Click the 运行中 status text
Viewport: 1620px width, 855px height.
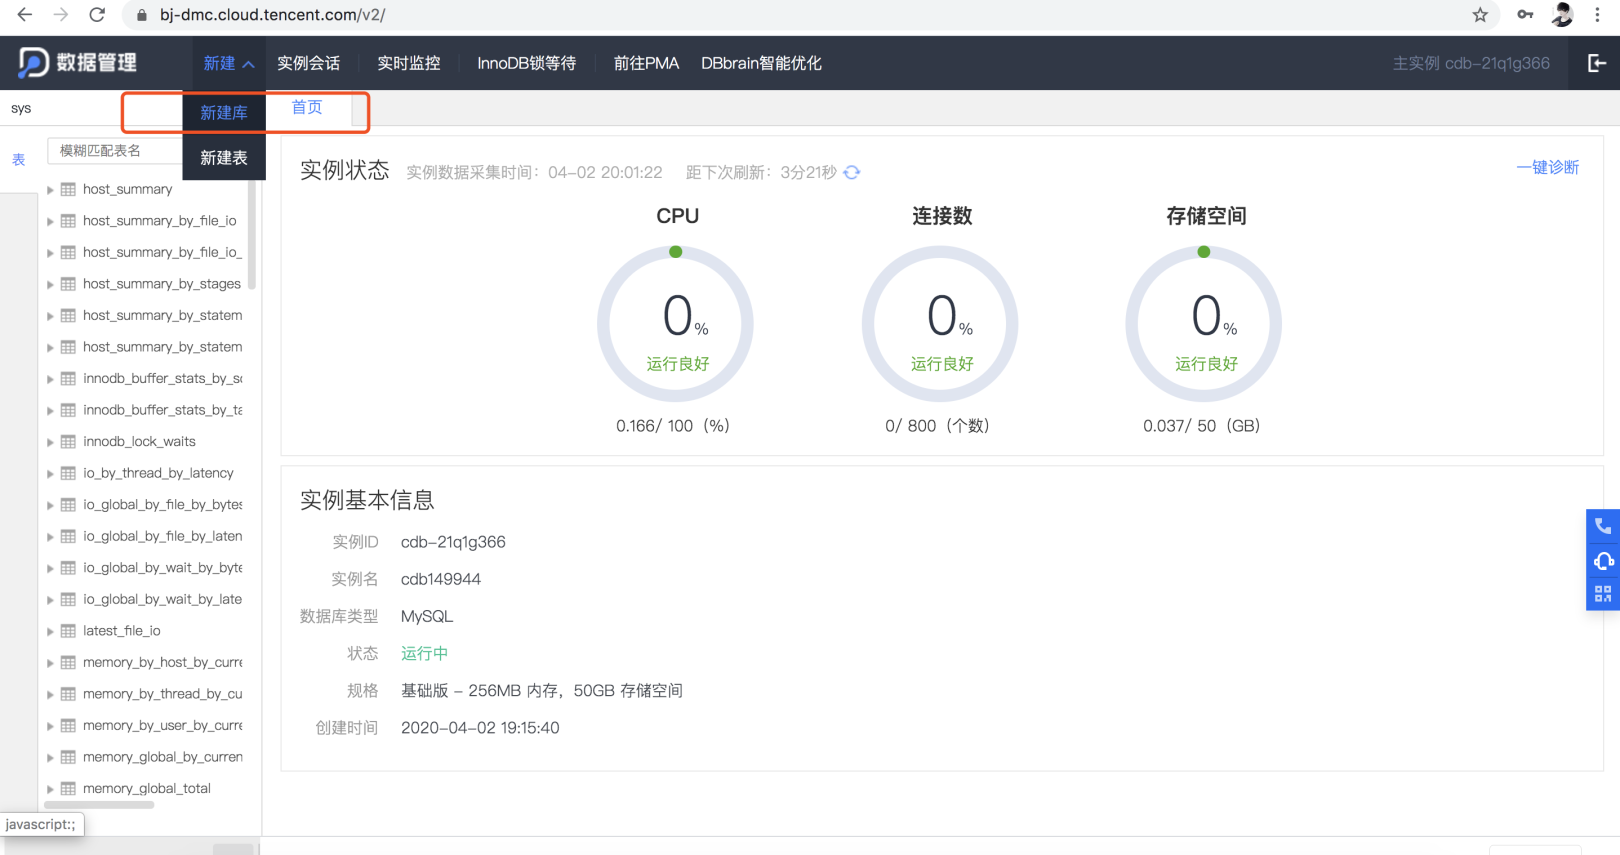425,653
